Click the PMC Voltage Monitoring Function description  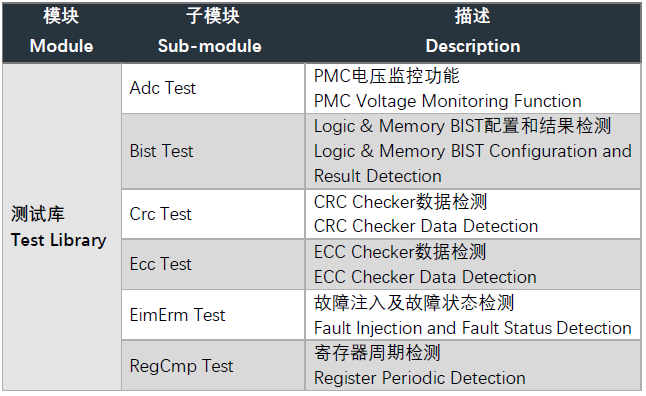(447, 101)
